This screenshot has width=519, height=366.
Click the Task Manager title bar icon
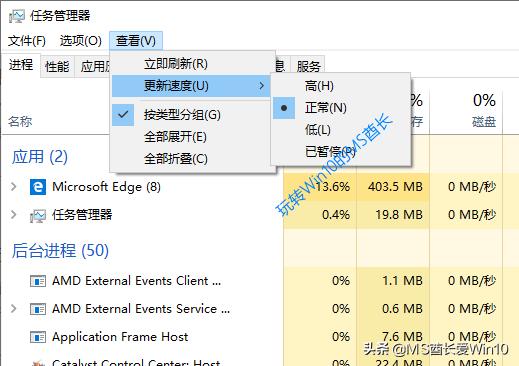click(17, 16)
